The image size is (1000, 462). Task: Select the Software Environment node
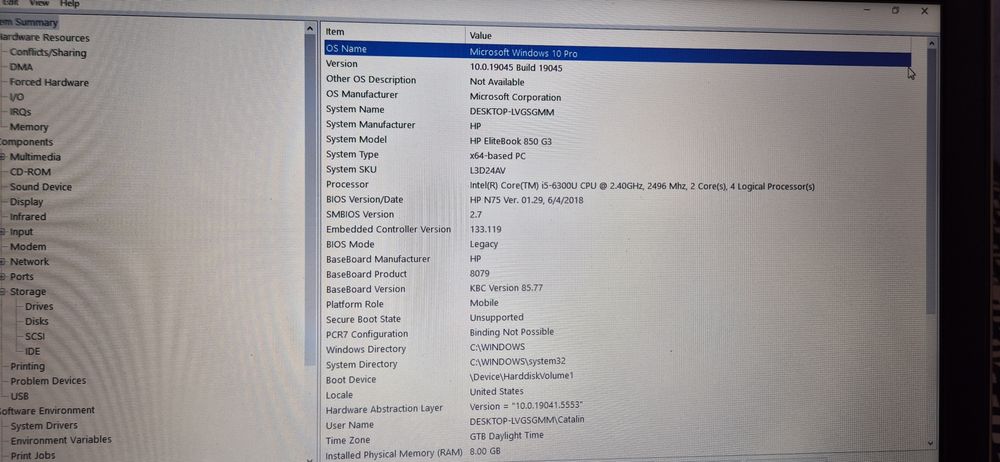tap(47, 410)
